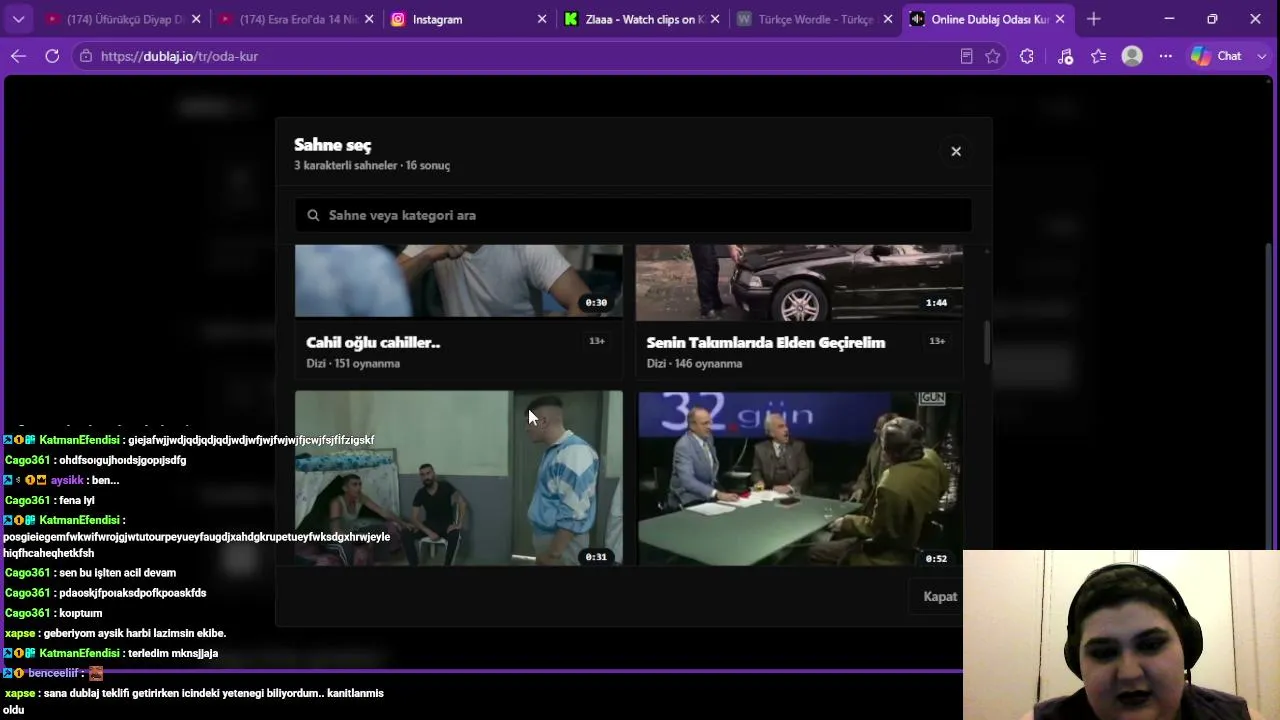Open reader view icon in address bar
The height and width of the screenshot is (720, 1280).
(x=966, y=56)
